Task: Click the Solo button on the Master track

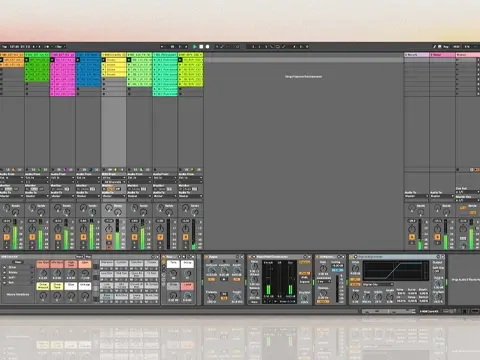Action: (463, 239)
